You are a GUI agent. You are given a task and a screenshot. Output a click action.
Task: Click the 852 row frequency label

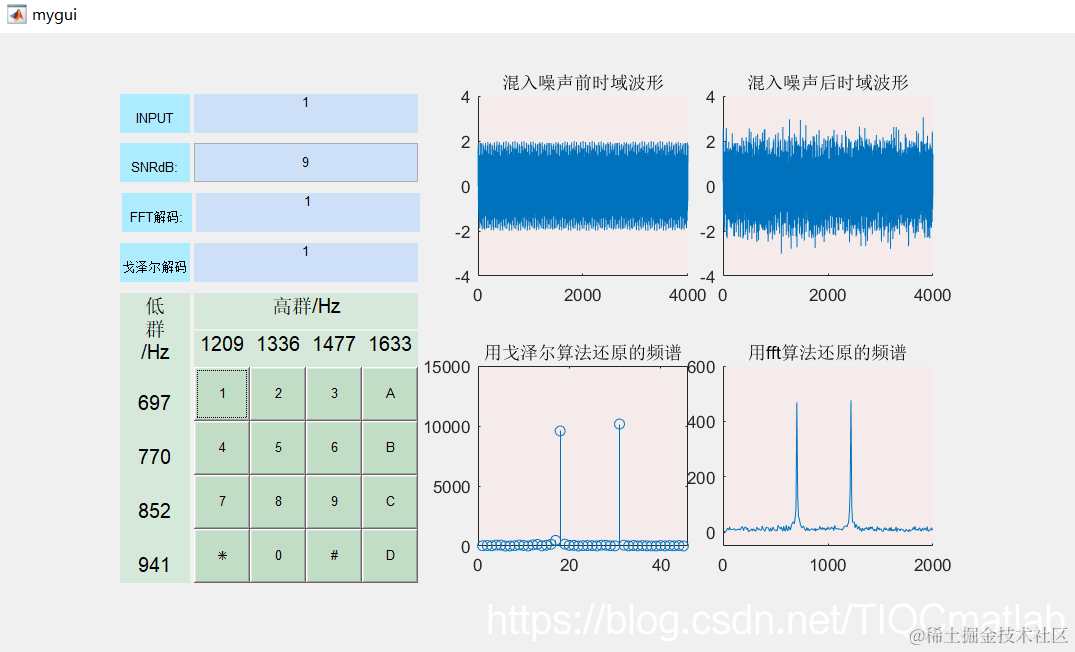[x=154, y=511]
